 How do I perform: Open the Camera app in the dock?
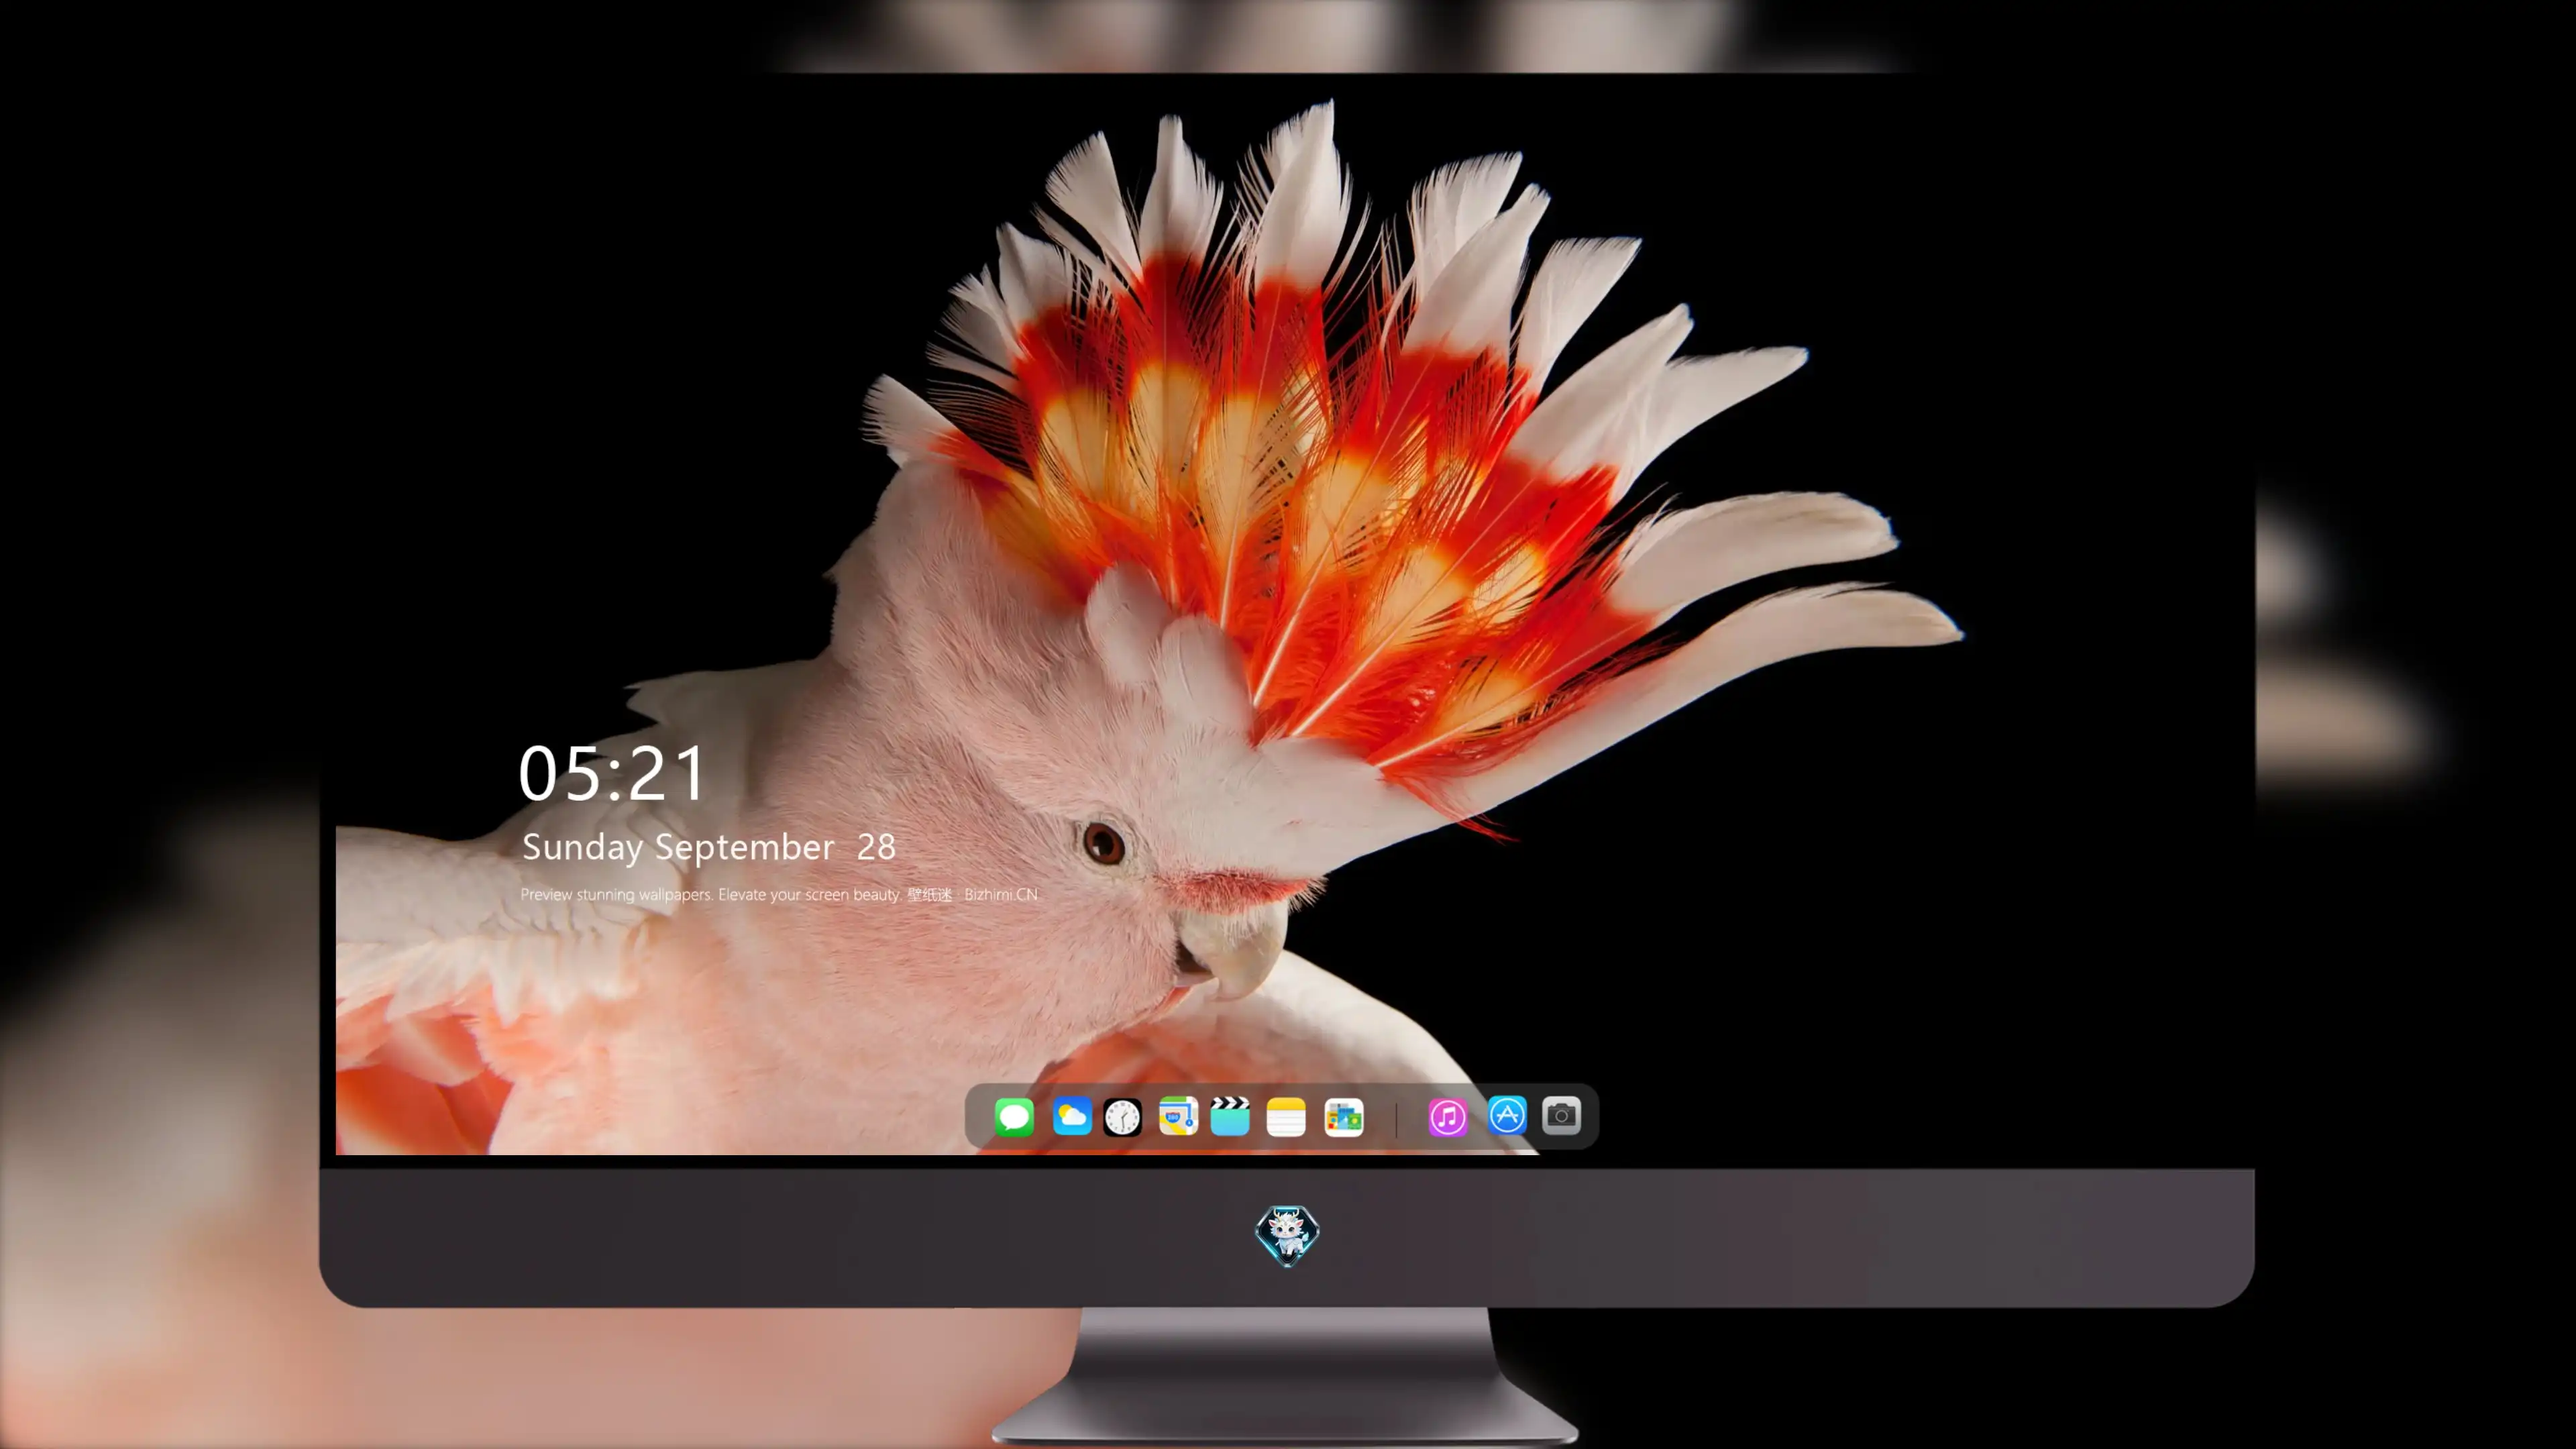1561,1115
